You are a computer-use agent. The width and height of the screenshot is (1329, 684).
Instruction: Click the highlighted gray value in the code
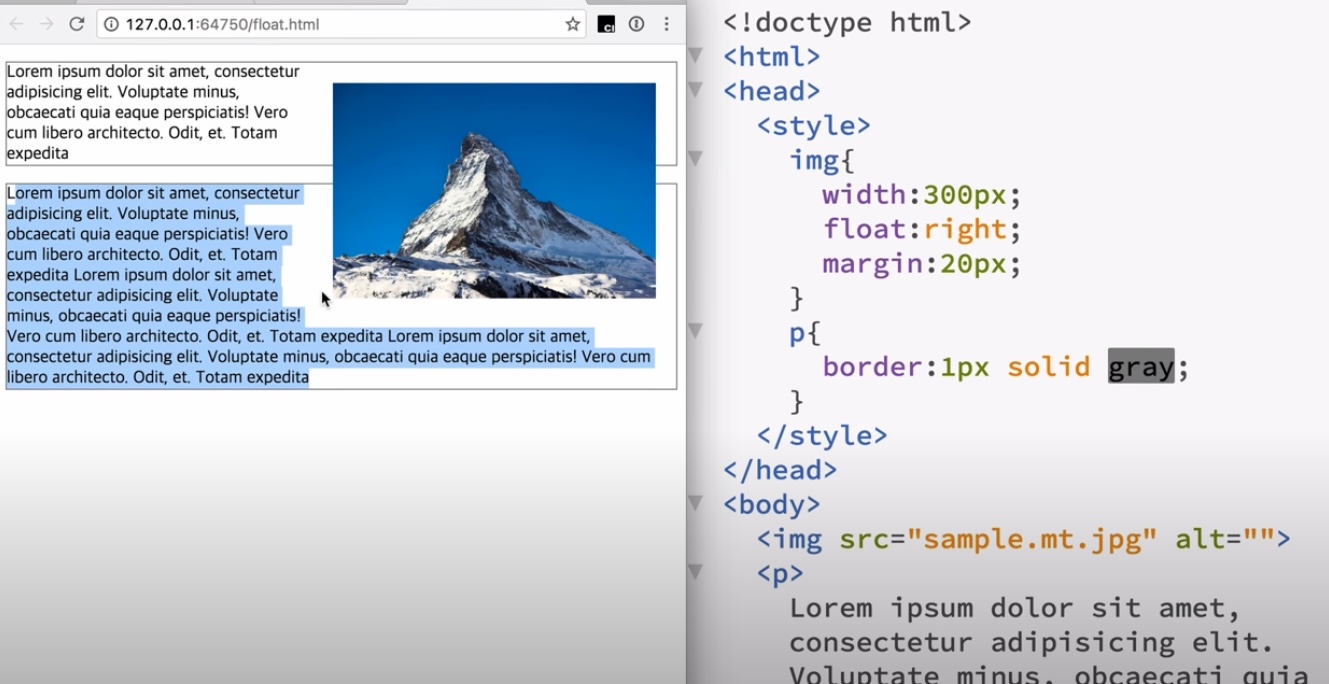point(1141,367)
